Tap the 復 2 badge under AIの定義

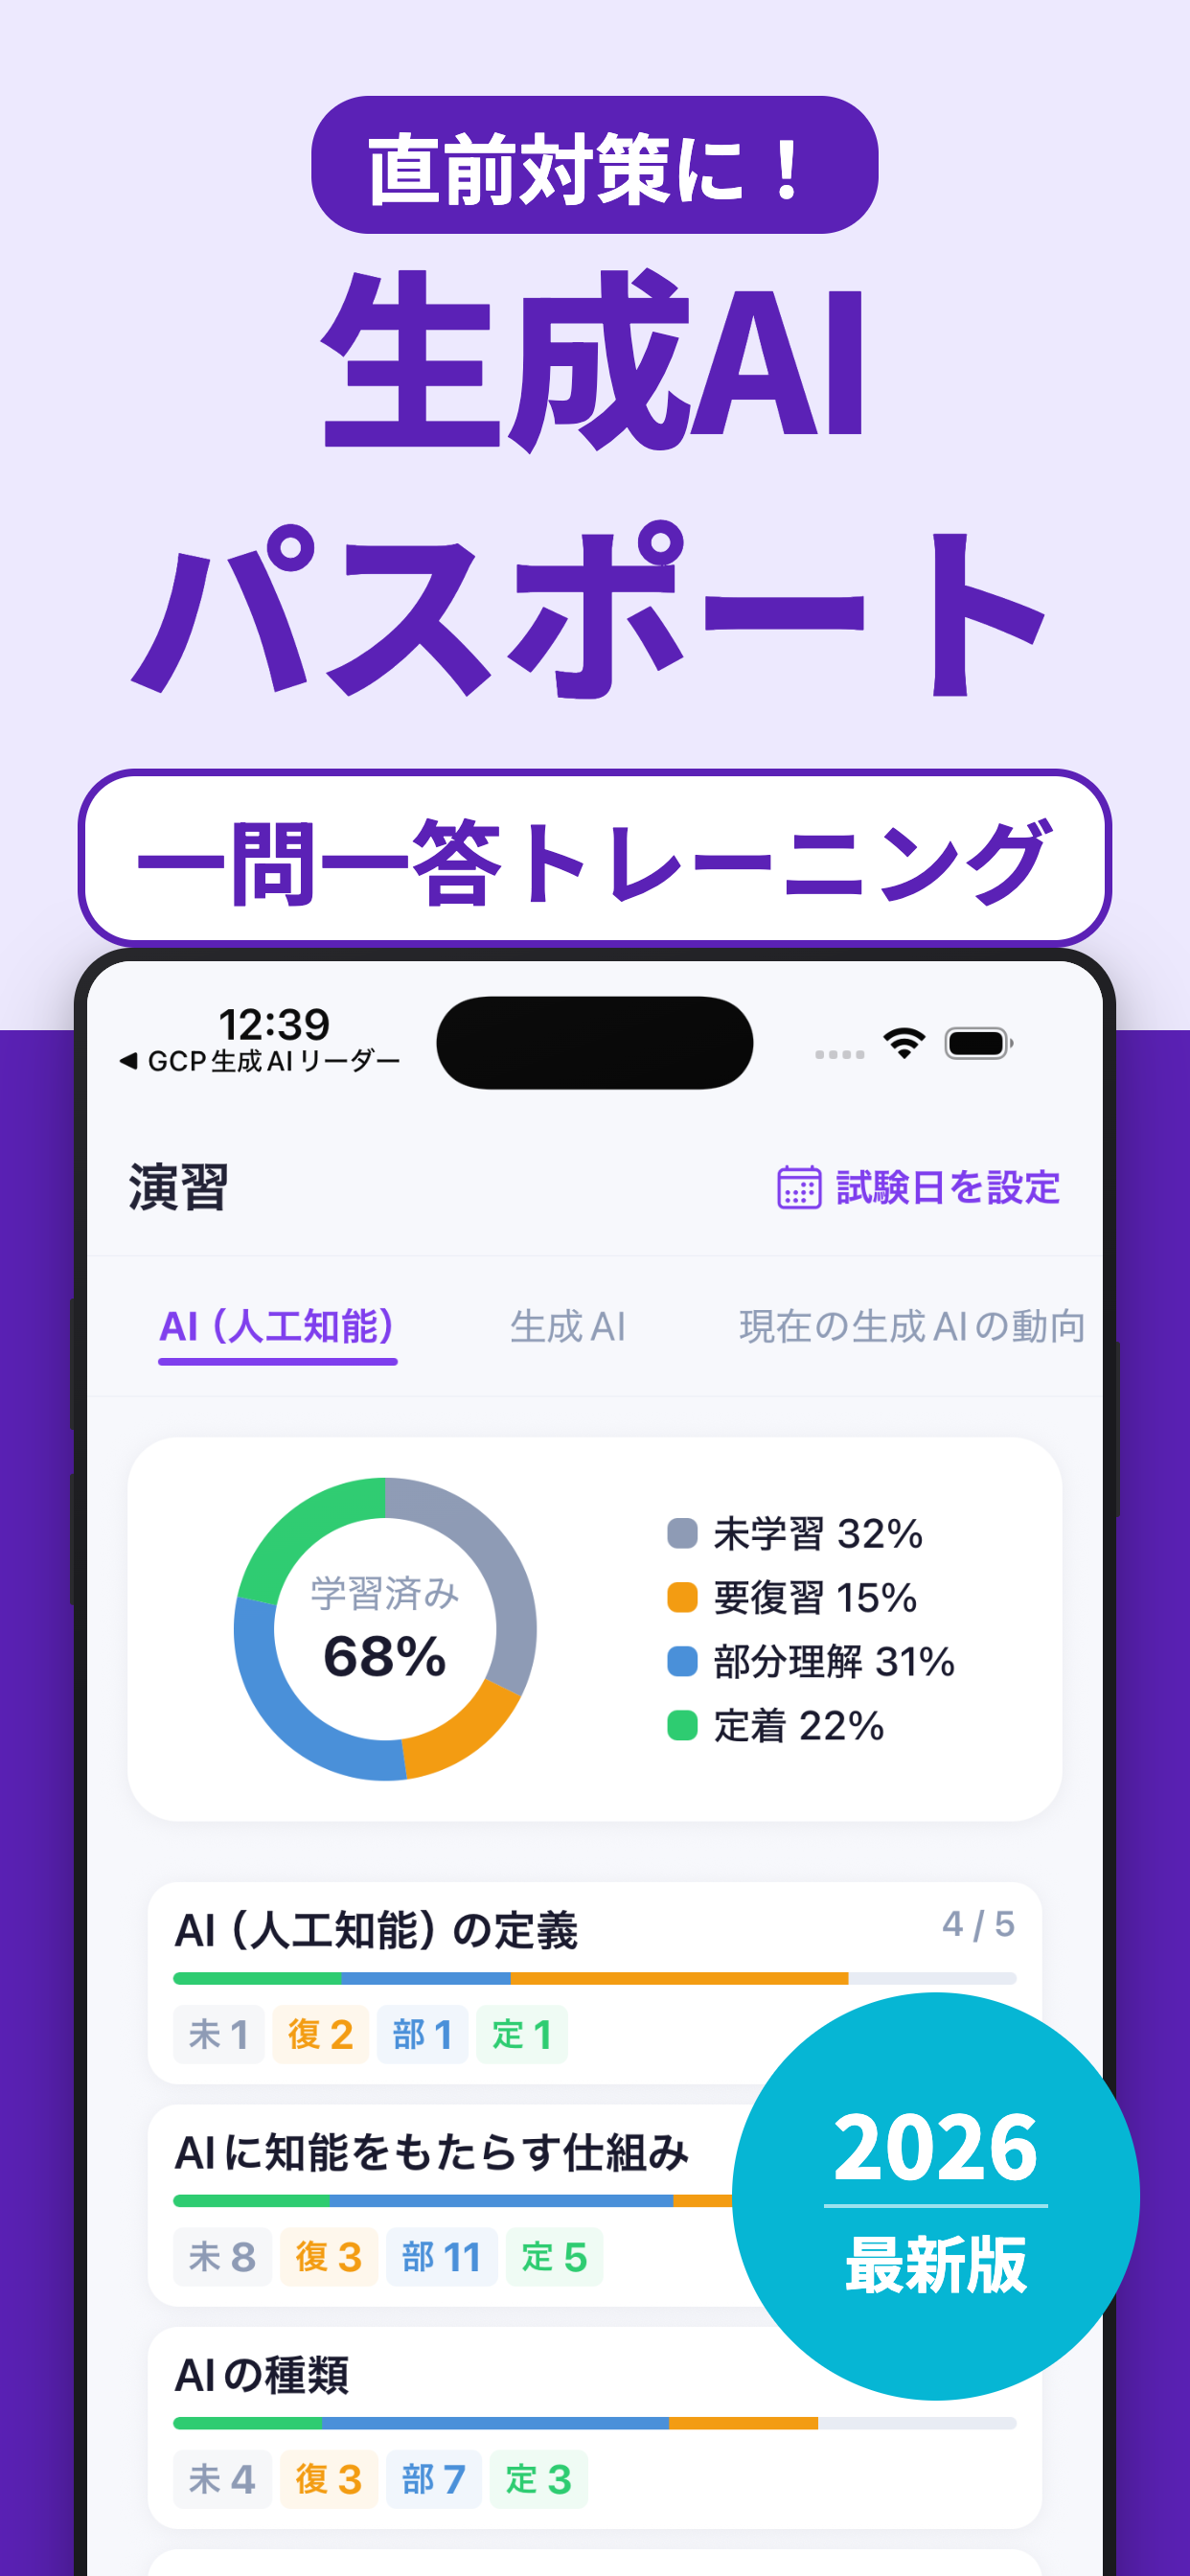[320, 2034]
